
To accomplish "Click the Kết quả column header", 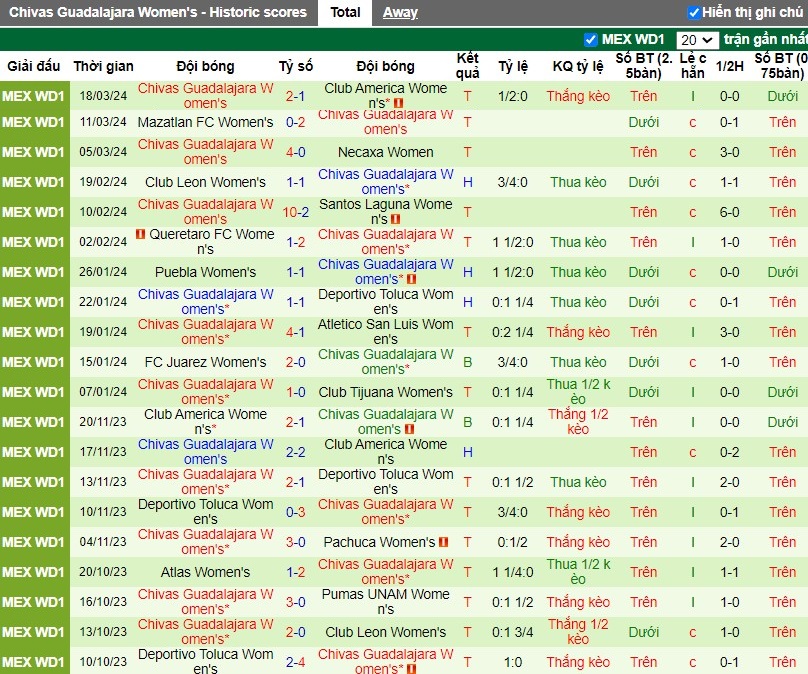I will (x=467, y=66).
